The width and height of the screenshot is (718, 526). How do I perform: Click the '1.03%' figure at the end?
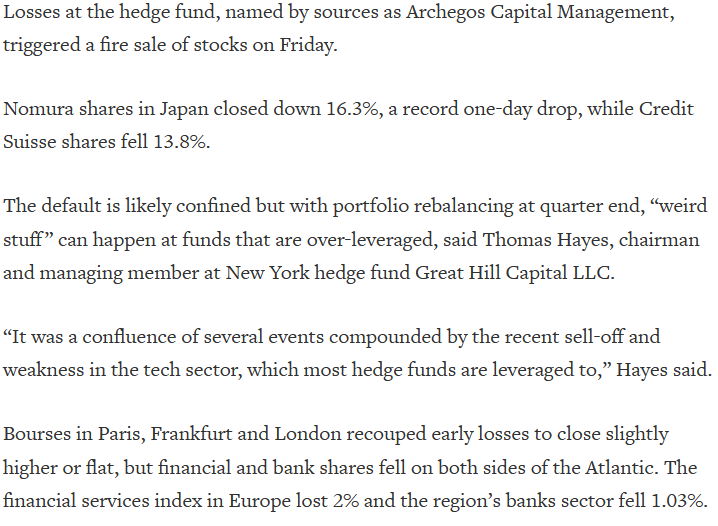(x=677, y=501)
